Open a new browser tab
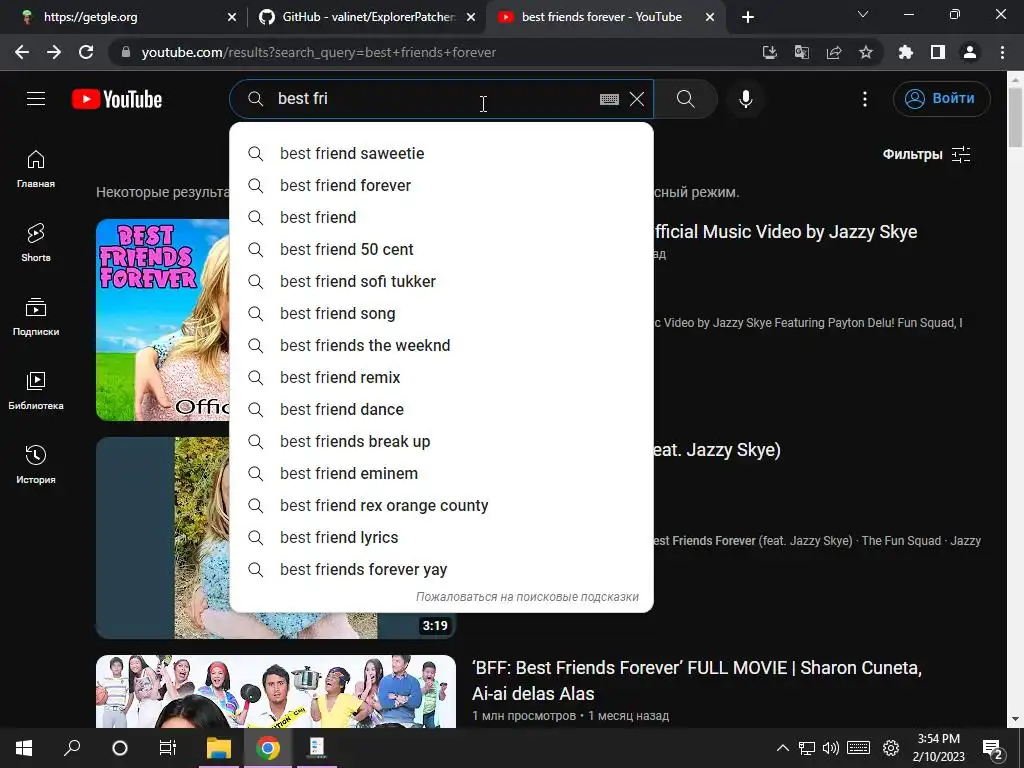The width and height of the screenshot is (1024, 768). [748, 18]
